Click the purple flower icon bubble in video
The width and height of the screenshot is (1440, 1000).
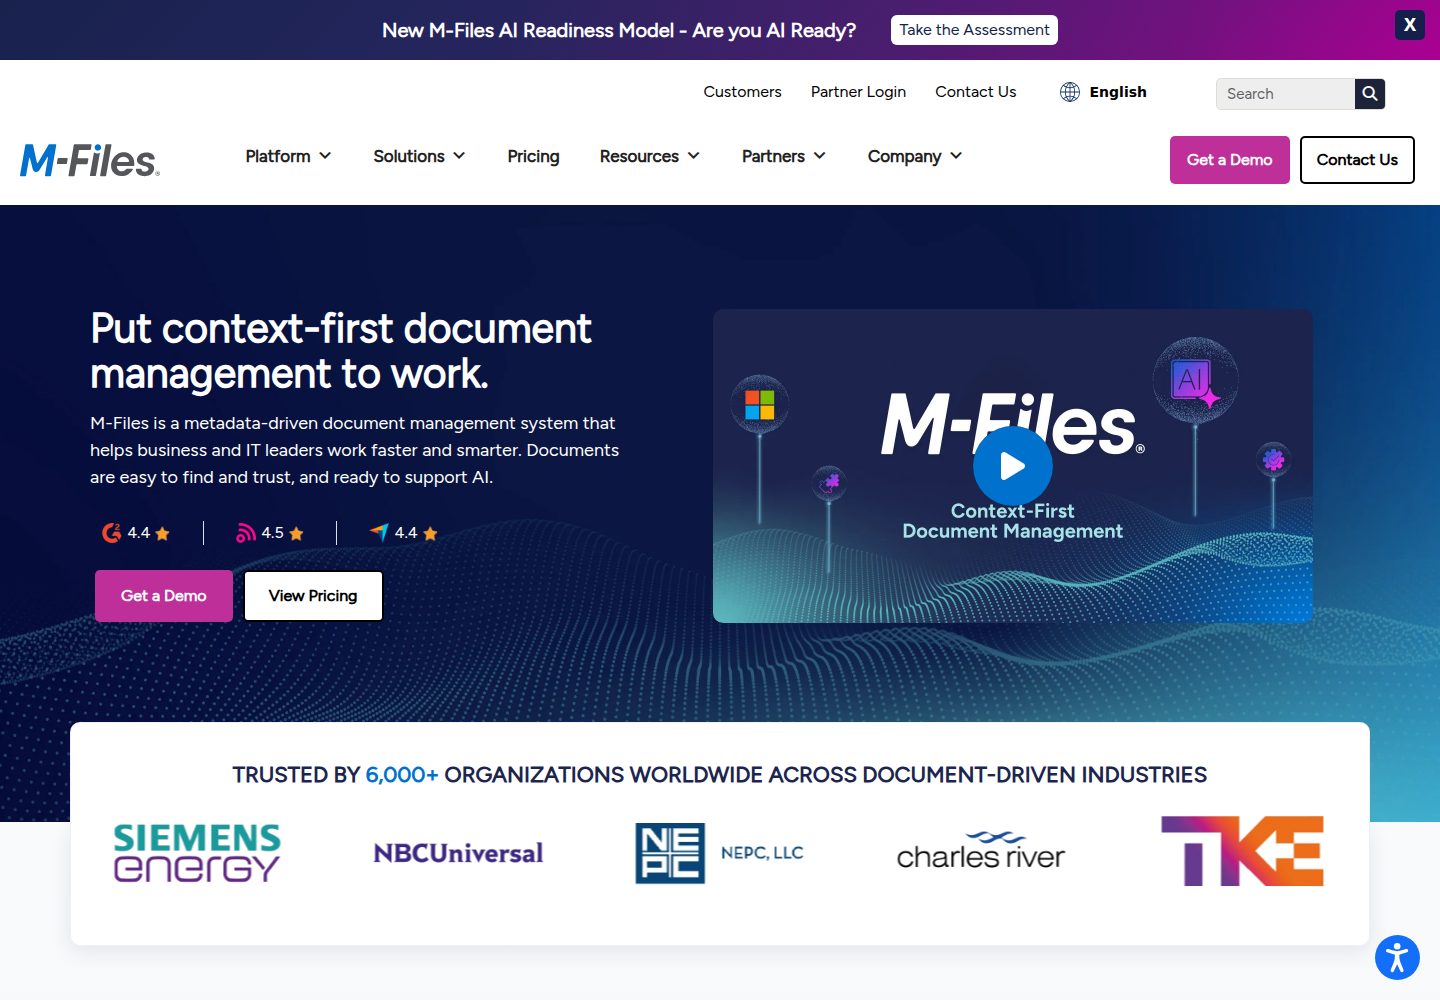(1273, 460)
